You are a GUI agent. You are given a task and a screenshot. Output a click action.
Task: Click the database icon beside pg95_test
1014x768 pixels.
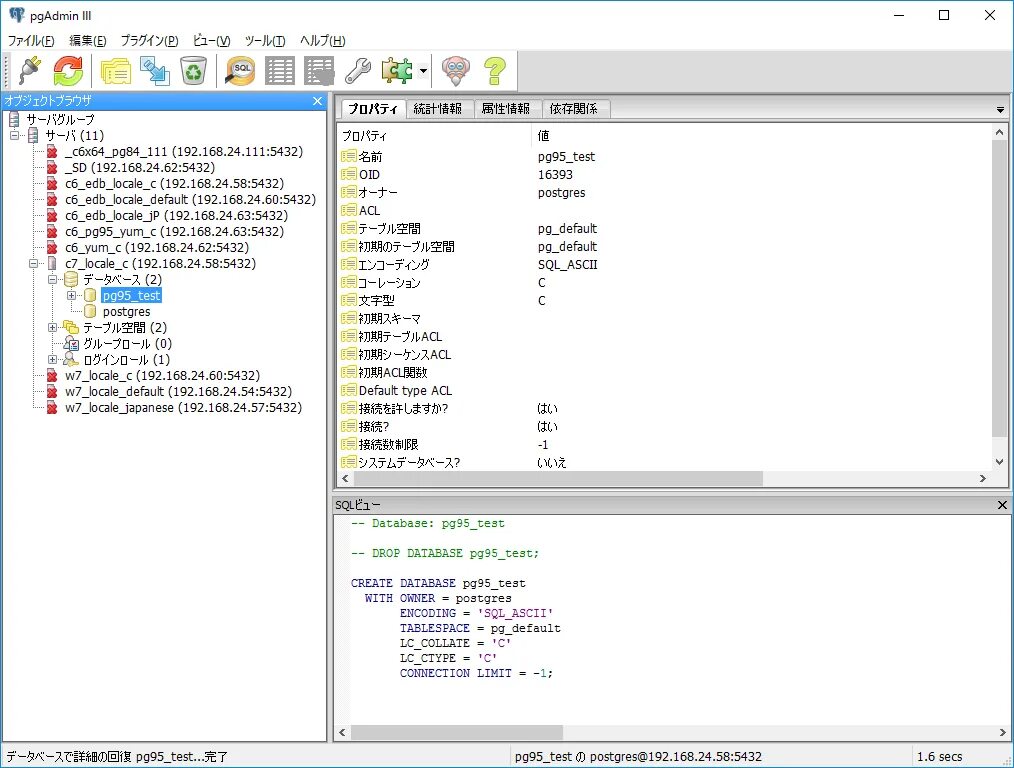[x=90, y=295]
